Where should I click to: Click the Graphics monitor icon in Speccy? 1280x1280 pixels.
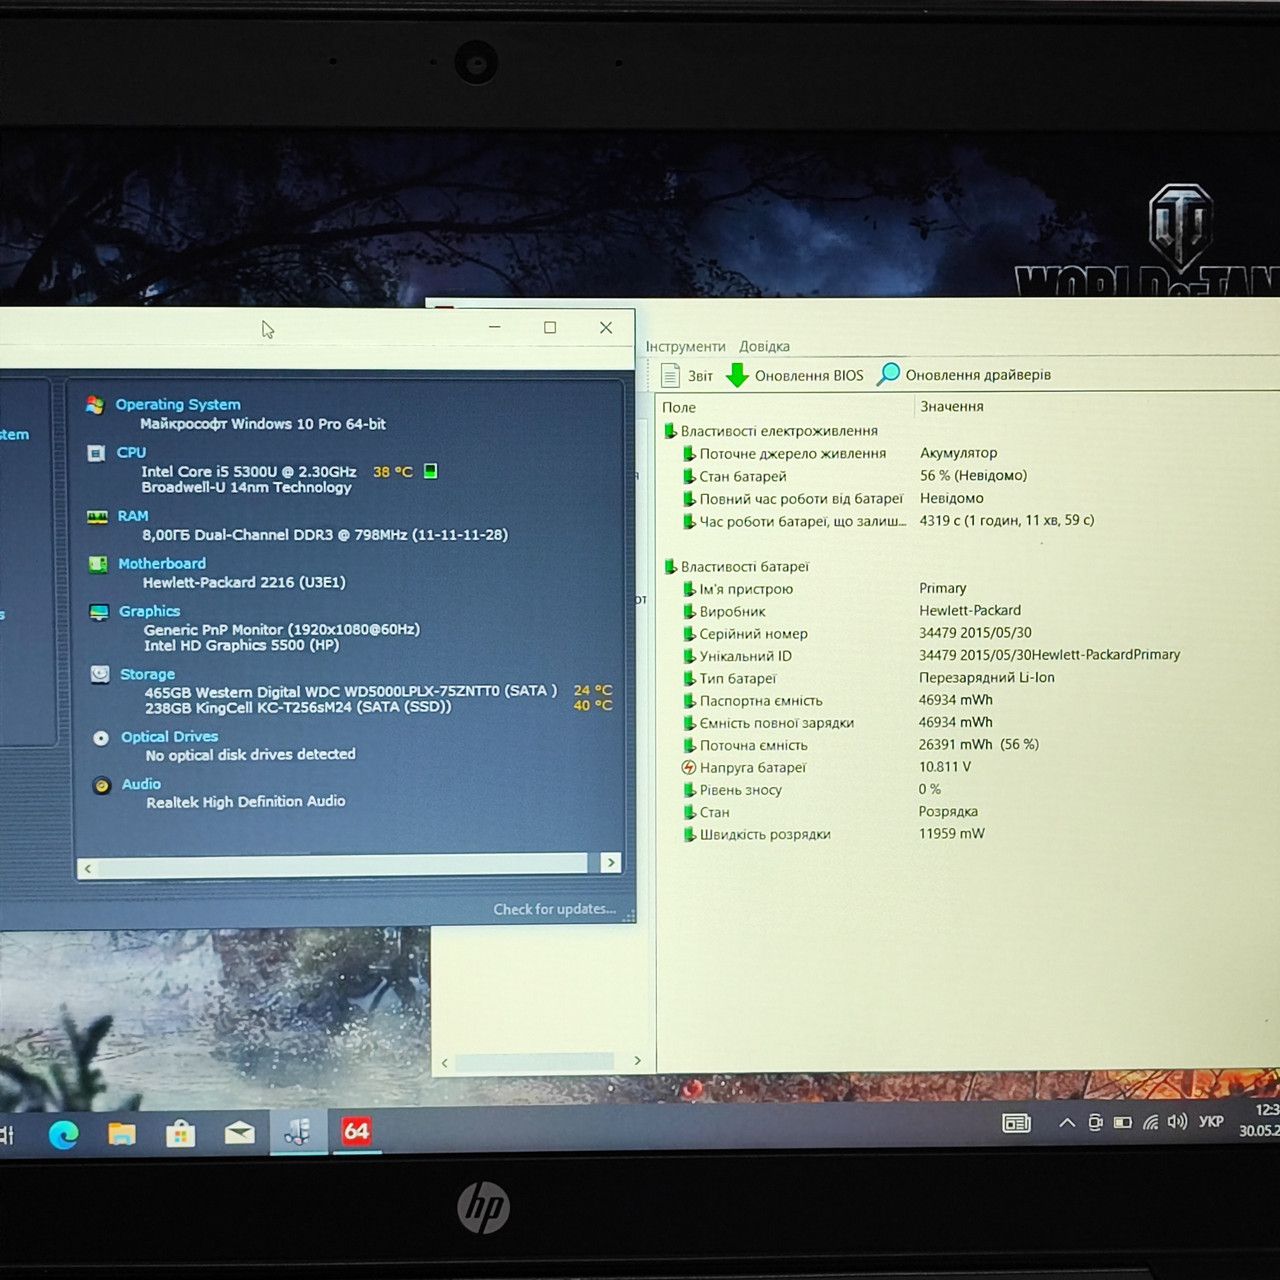[x=99, y=612]
